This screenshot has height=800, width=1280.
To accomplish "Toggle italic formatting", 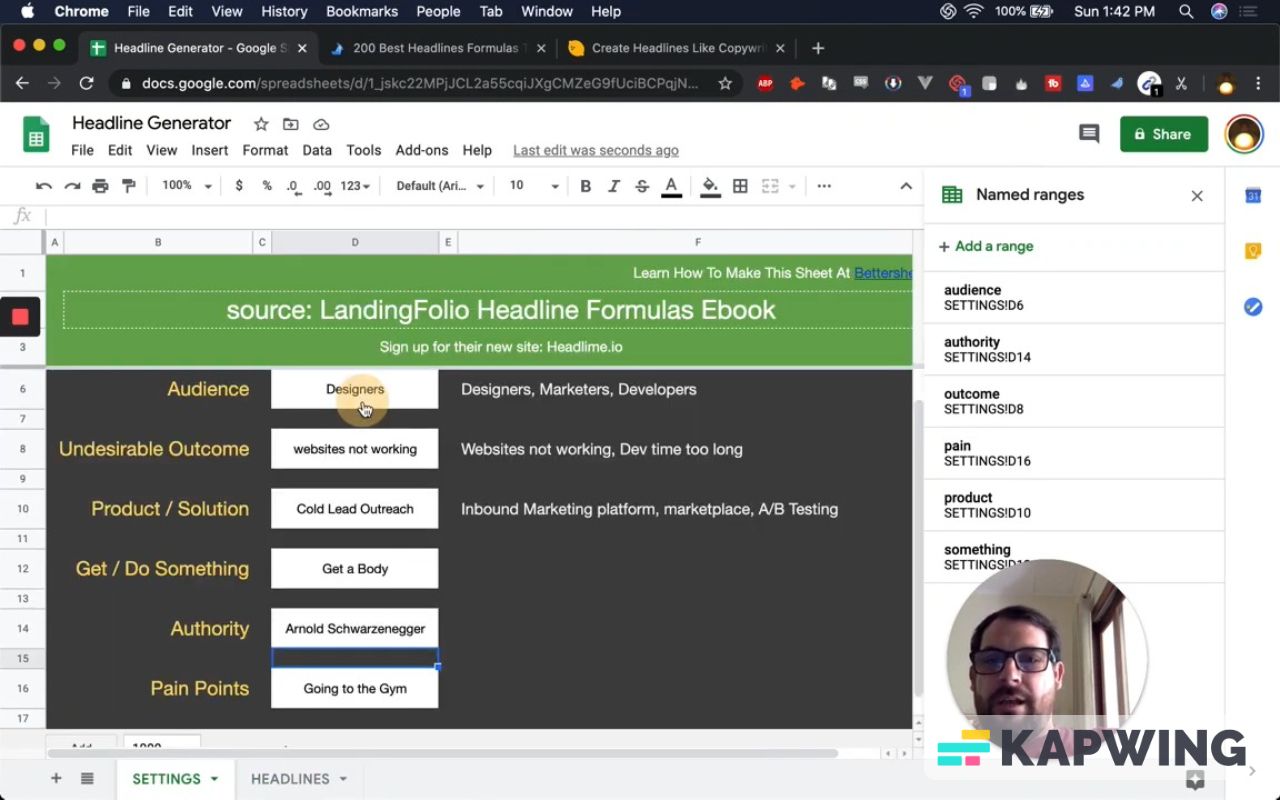I will tap(614, 186).
